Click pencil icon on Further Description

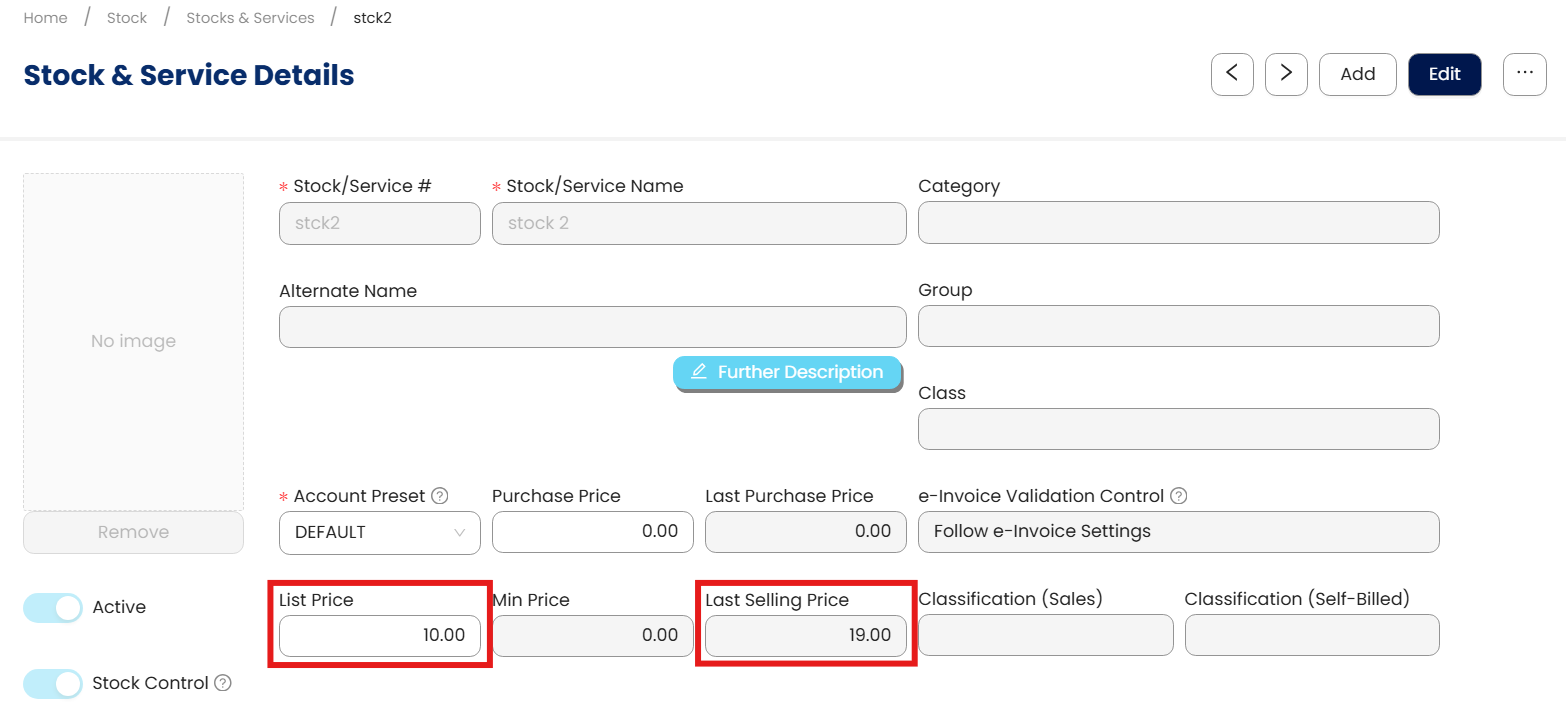click(x=699, y=372)
